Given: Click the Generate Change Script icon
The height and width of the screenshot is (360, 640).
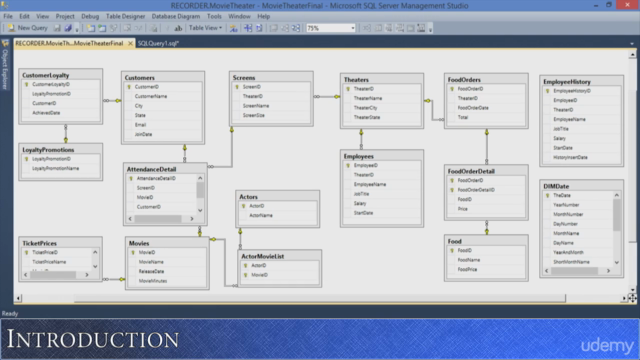Looking at the screenshot, I should coord(153,28).
